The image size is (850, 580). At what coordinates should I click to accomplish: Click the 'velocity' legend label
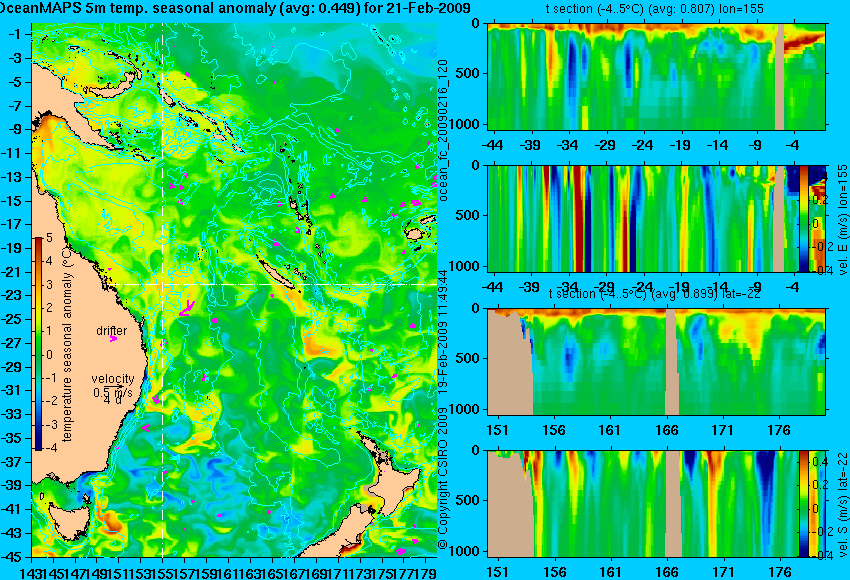[112, 378]
